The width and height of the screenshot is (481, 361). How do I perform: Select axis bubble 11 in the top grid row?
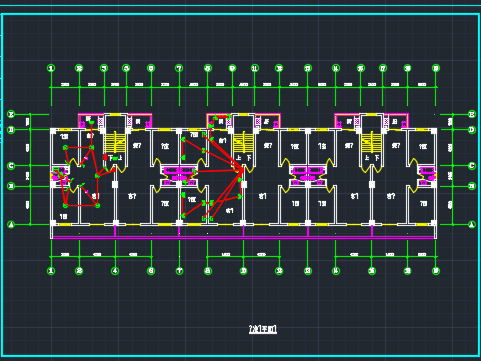pos(255,68)
